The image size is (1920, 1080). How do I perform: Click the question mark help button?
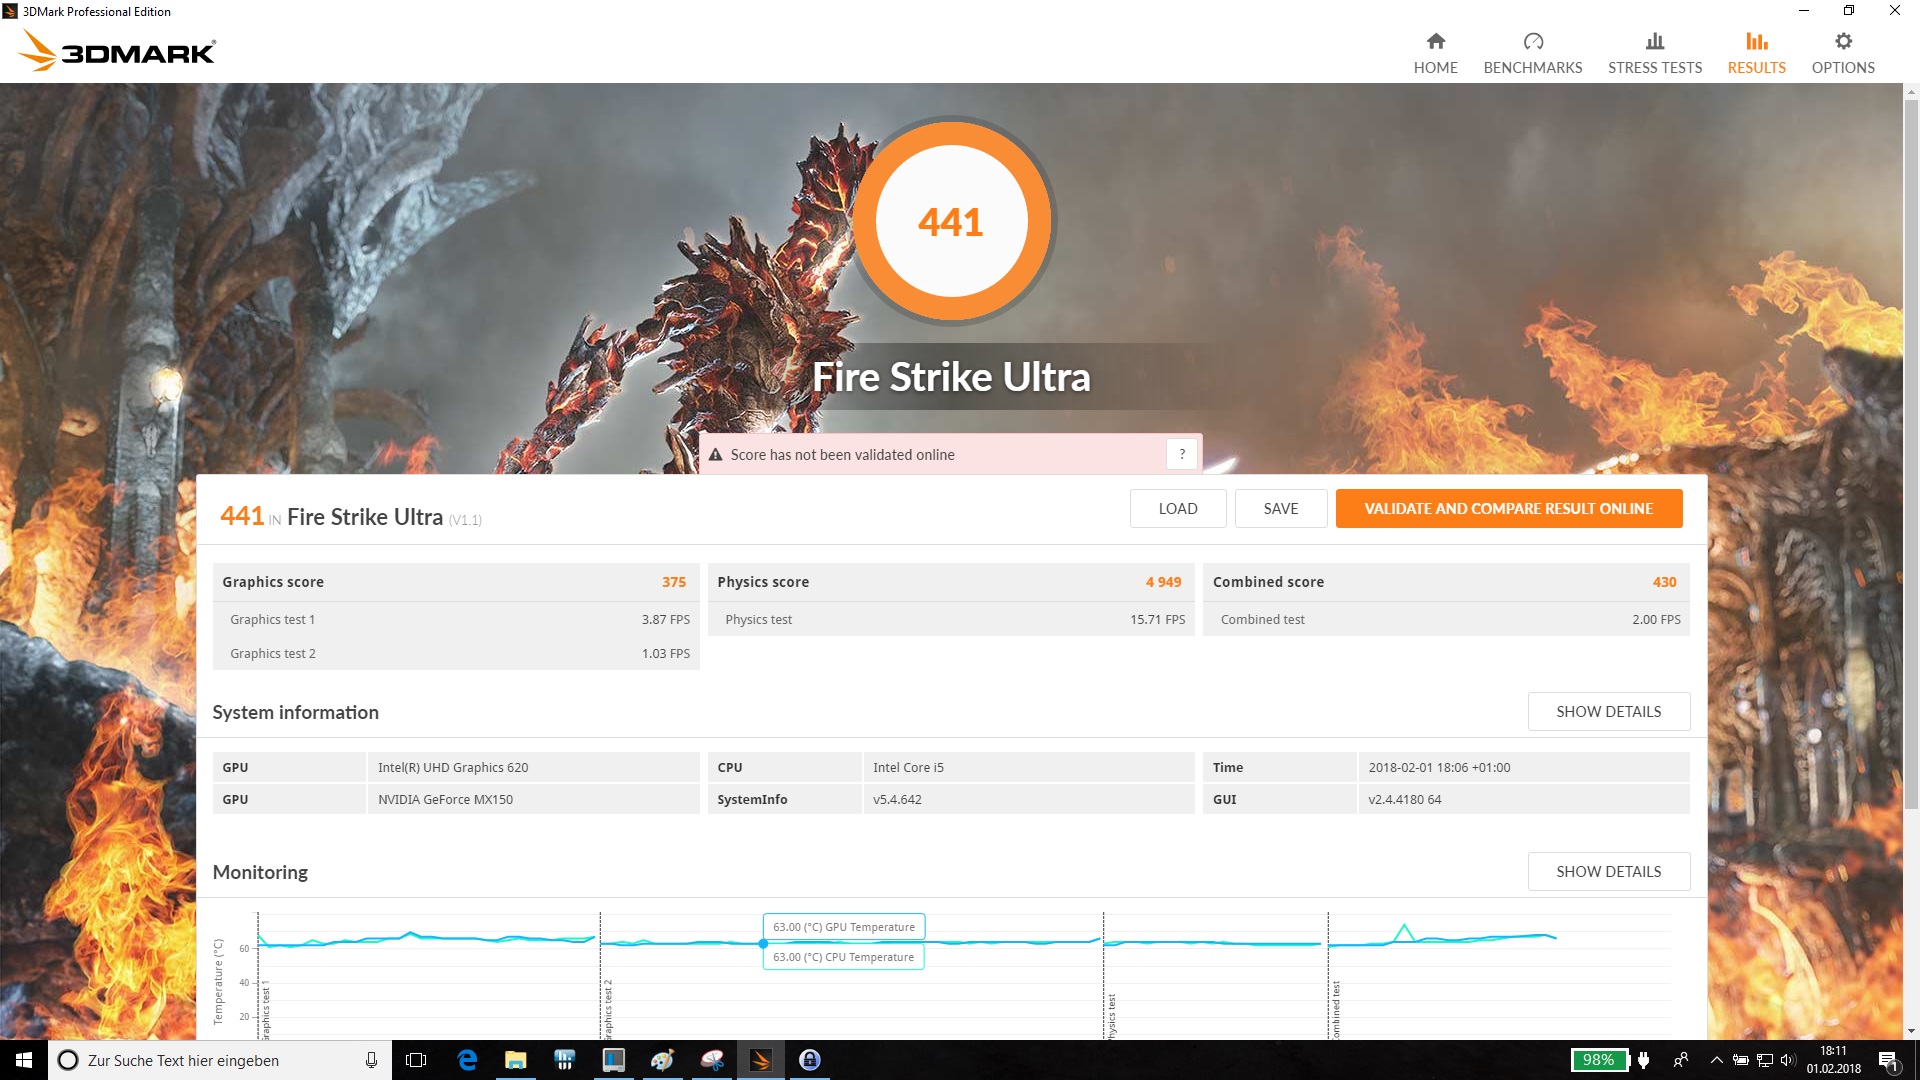click(x=1182, y=454)
